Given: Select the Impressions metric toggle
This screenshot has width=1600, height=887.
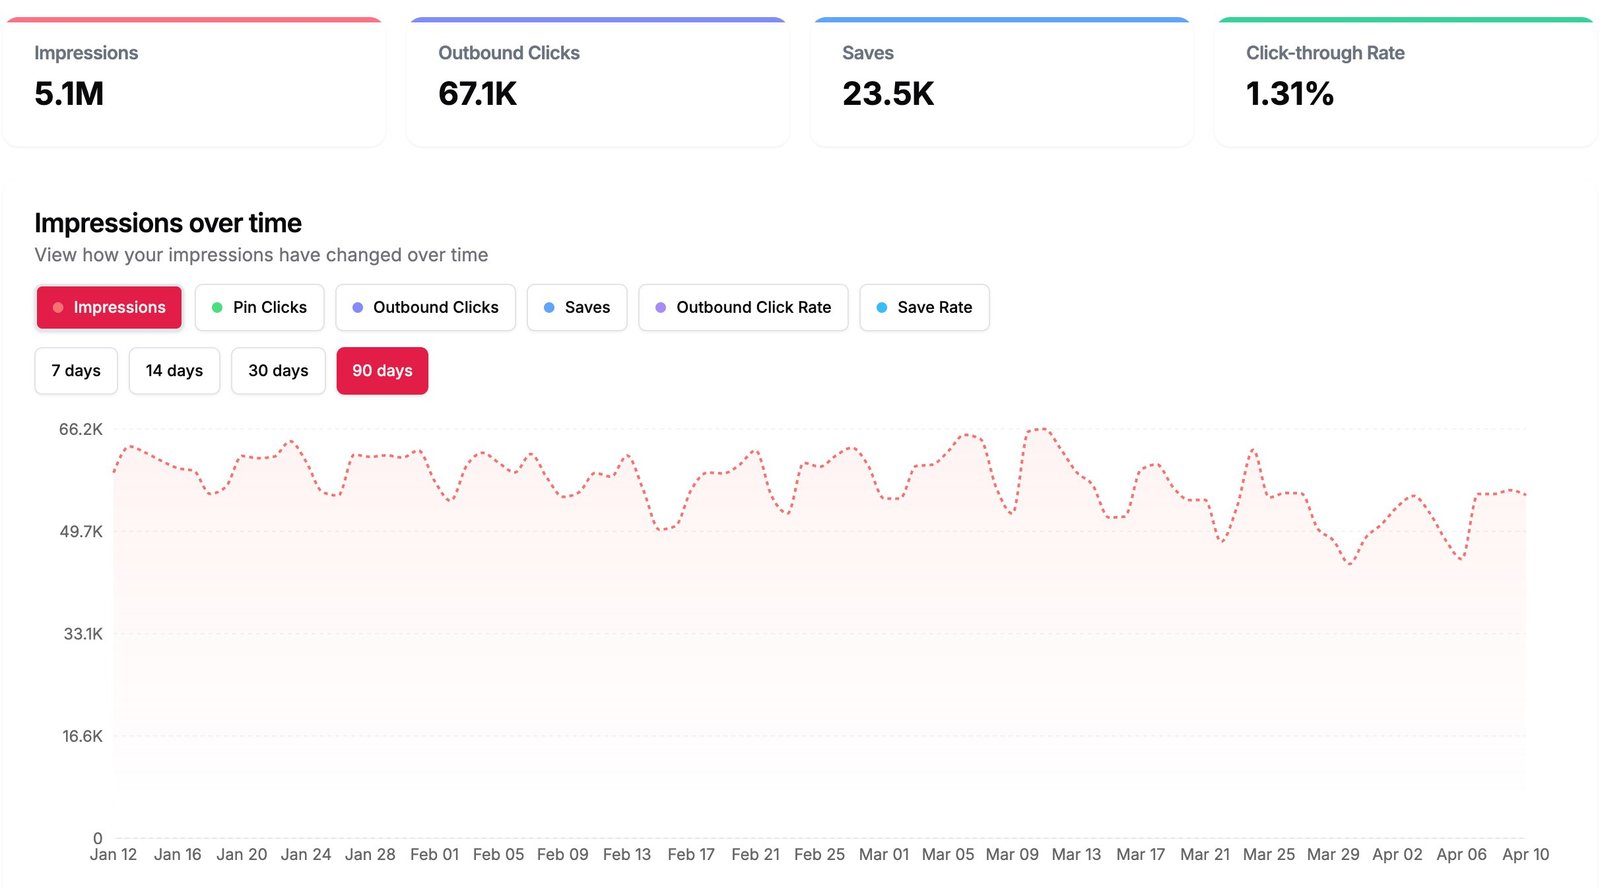Looking at the screenshot, I should point(109,307).
